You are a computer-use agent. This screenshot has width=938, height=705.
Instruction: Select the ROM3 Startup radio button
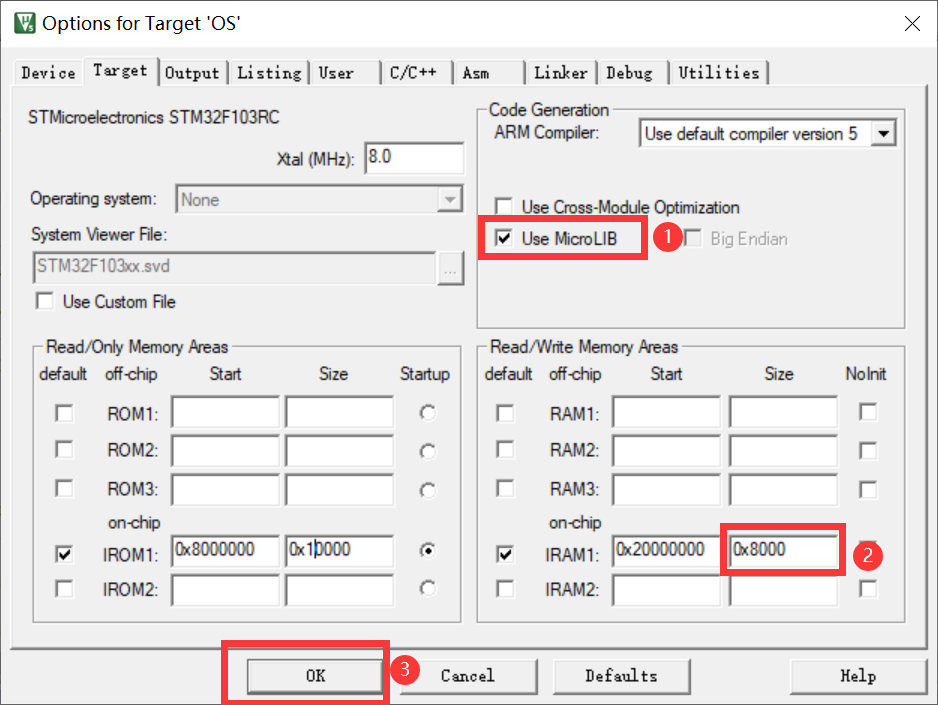pyautogui.click(x=427, y=490)
